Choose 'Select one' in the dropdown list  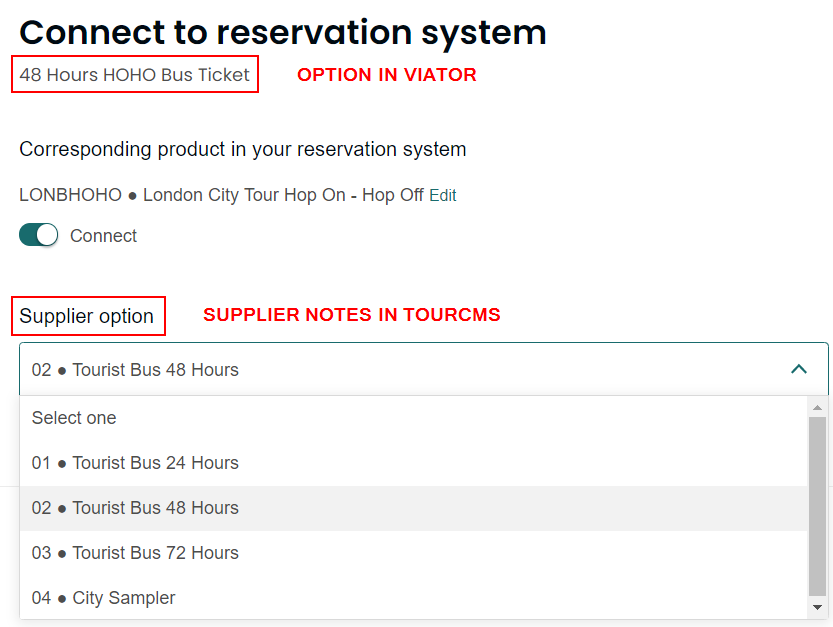click(x=74, y=418)
